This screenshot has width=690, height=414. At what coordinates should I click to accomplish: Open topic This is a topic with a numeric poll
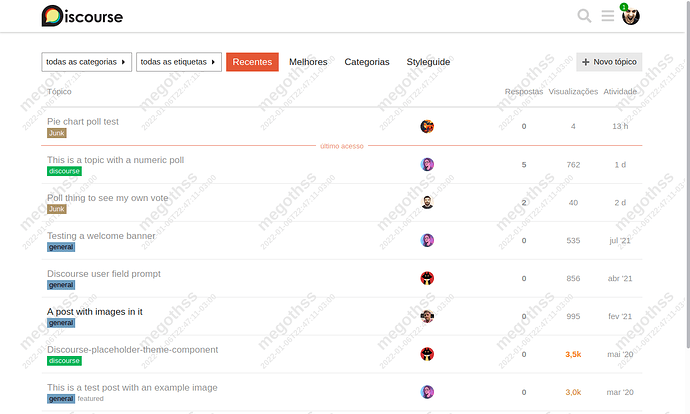[115, 160]
